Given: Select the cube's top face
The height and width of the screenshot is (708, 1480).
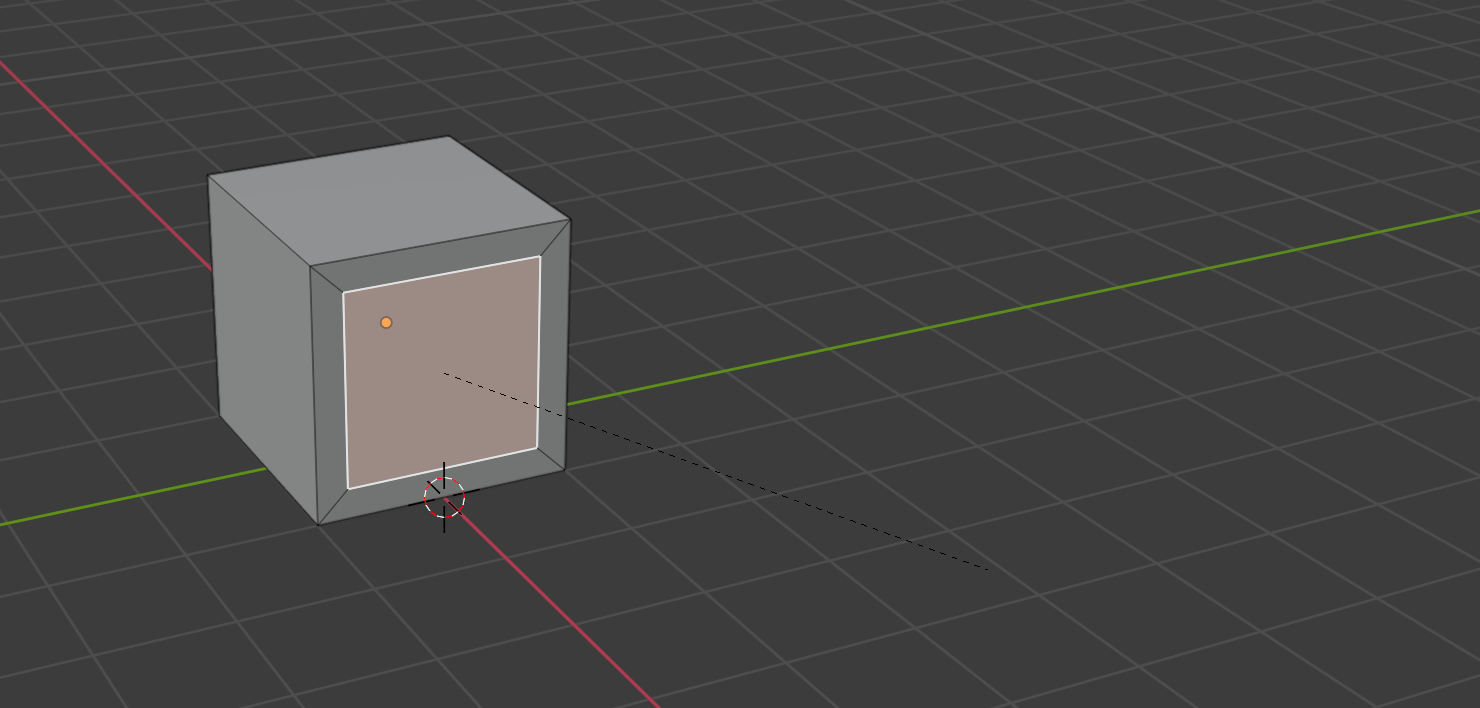Looking at the screenshot, I should point(390,200).
